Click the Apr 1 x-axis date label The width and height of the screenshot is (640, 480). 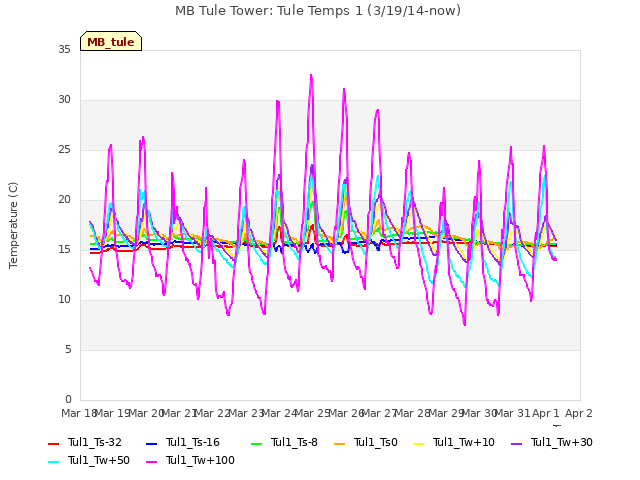546,413
